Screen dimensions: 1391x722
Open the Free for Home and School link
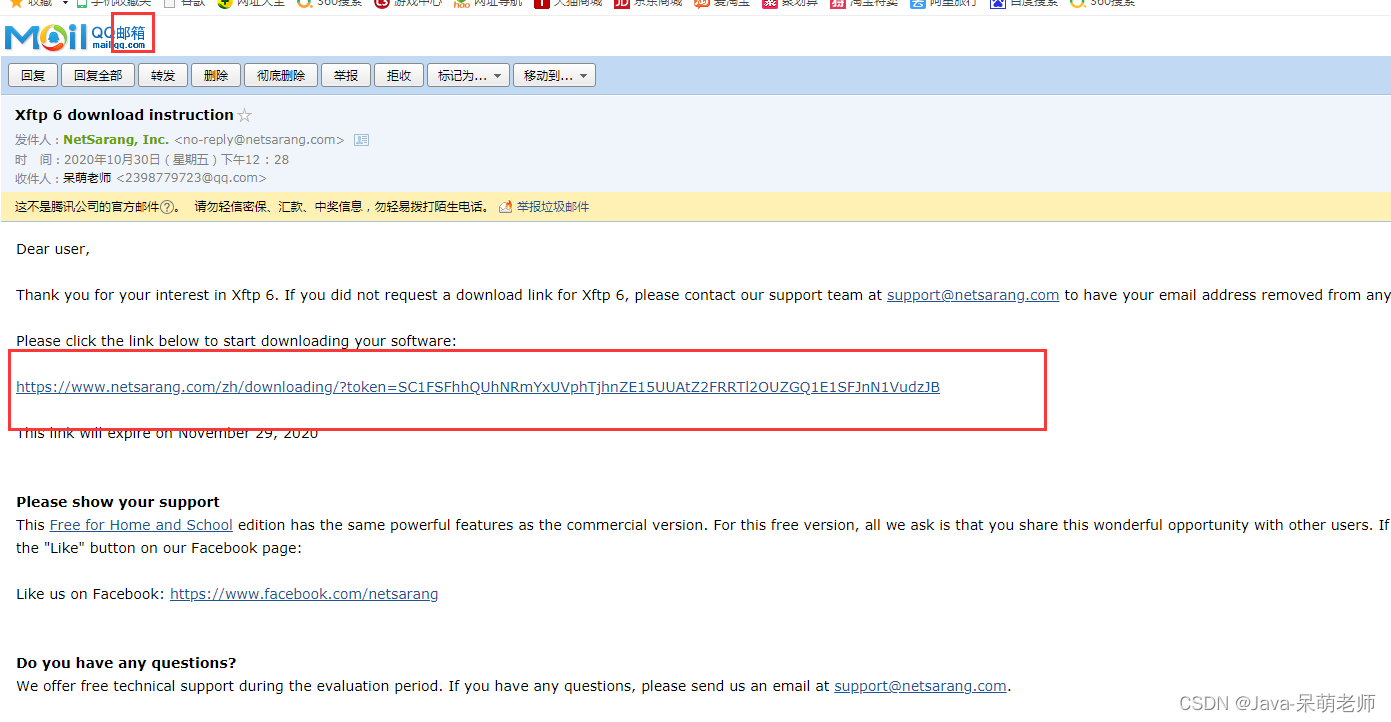tap(141, 525)
